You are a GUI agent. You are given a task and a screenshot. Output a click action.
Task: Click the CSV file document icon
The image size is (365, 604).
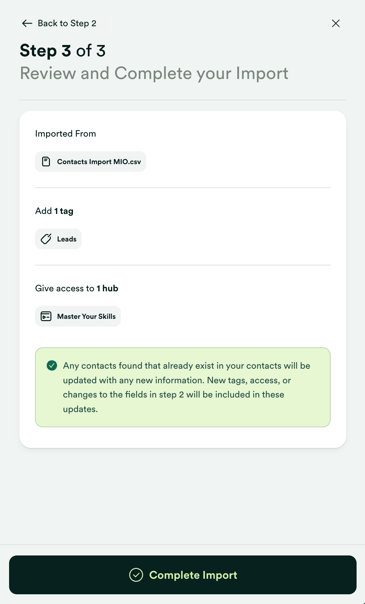46,162
